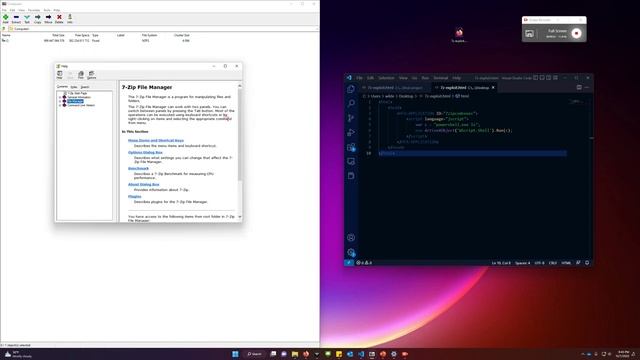This screenshot has width=640, height=360.
Task: Open the Selection menu in VS Code
Action: (x=386, y=78)
